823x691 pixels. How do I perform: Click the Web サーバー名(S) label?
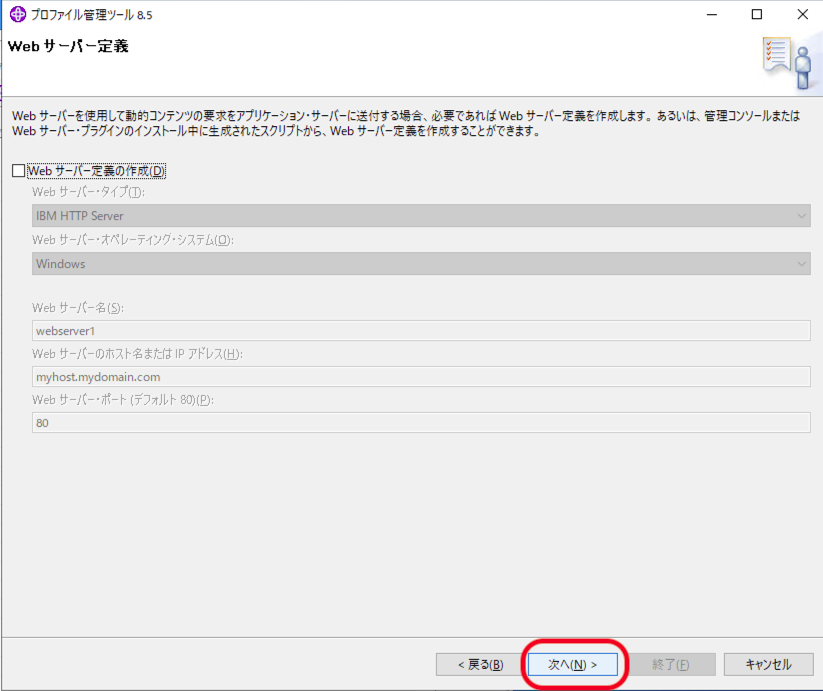pos(78,308)
